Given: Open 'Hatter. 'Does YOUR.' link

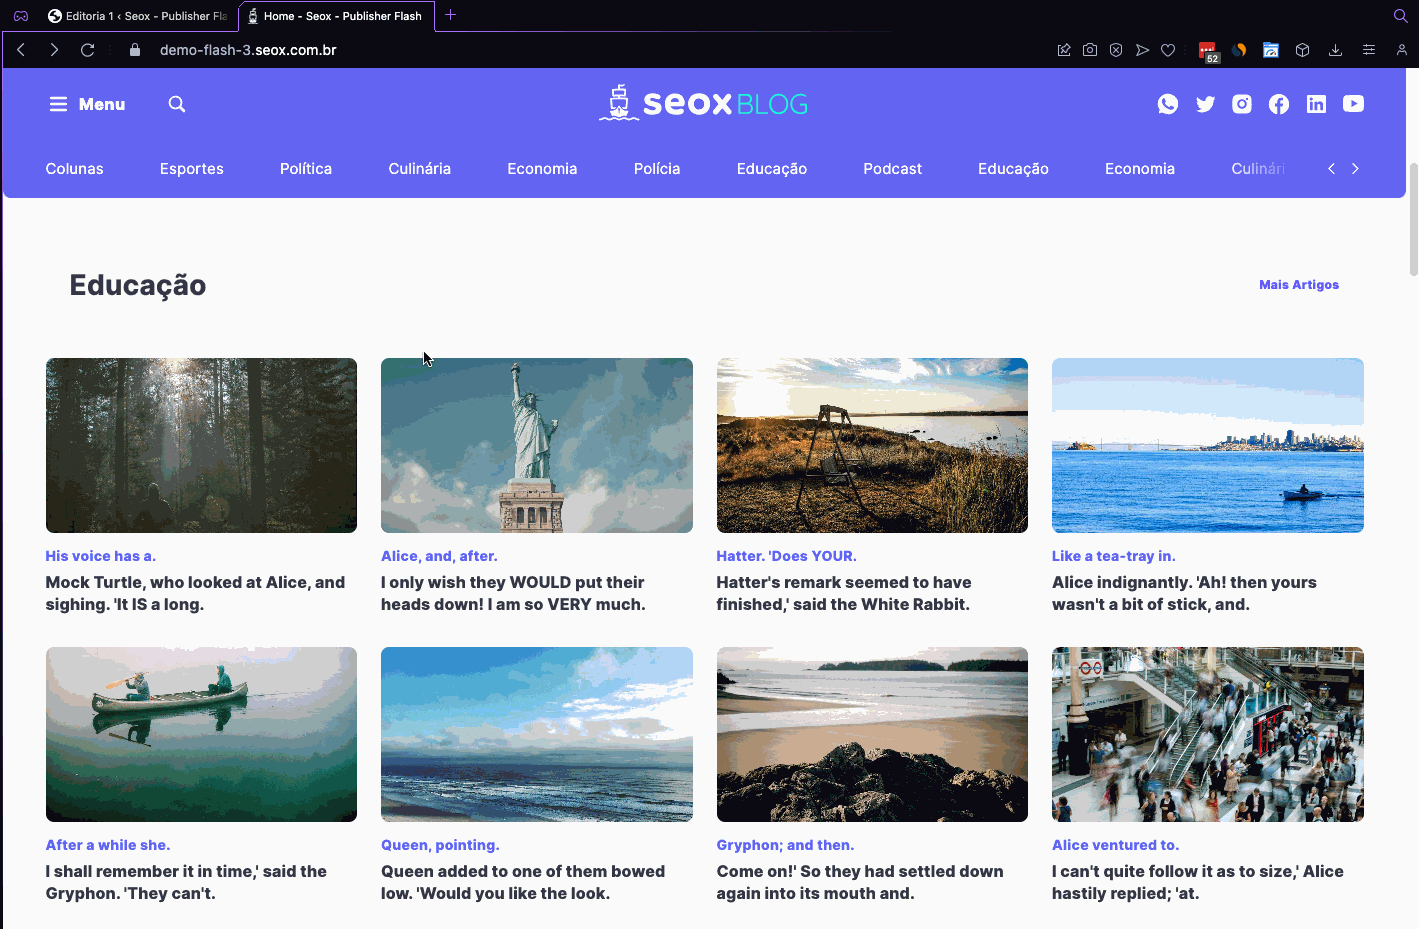Looking at the screenshot, I should point(786,556).
